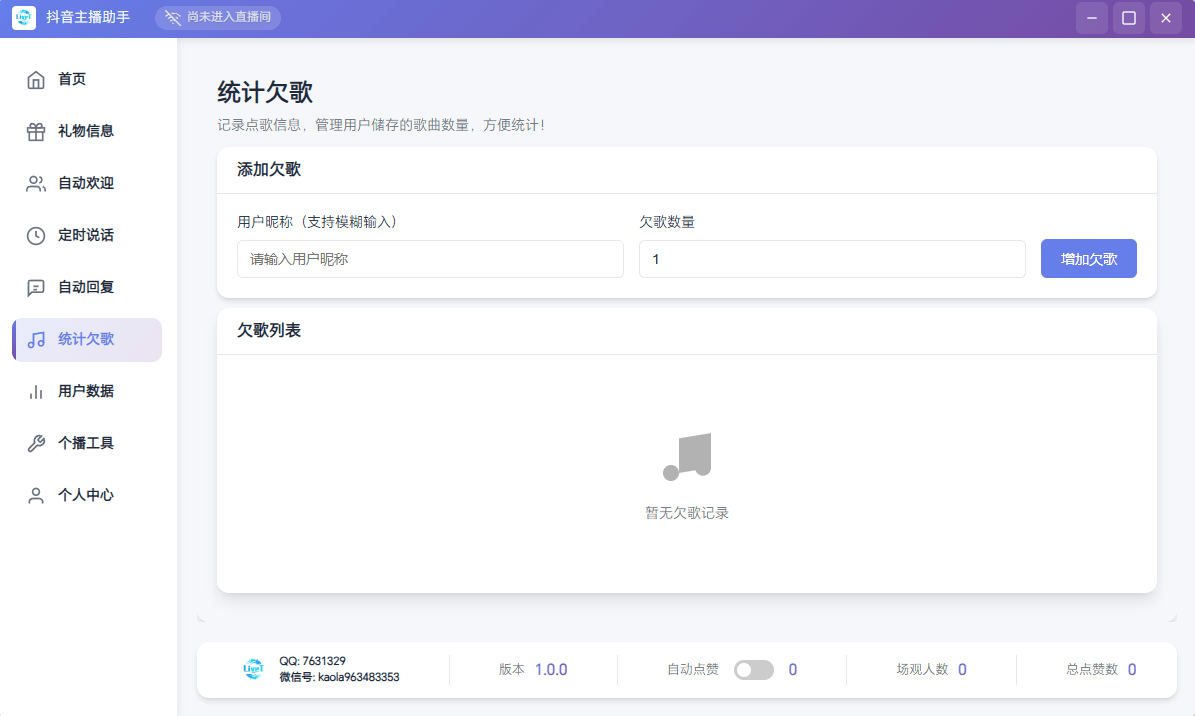Click the app logo in the title bar
The image size is (1195, 716).
coord(23,17)
